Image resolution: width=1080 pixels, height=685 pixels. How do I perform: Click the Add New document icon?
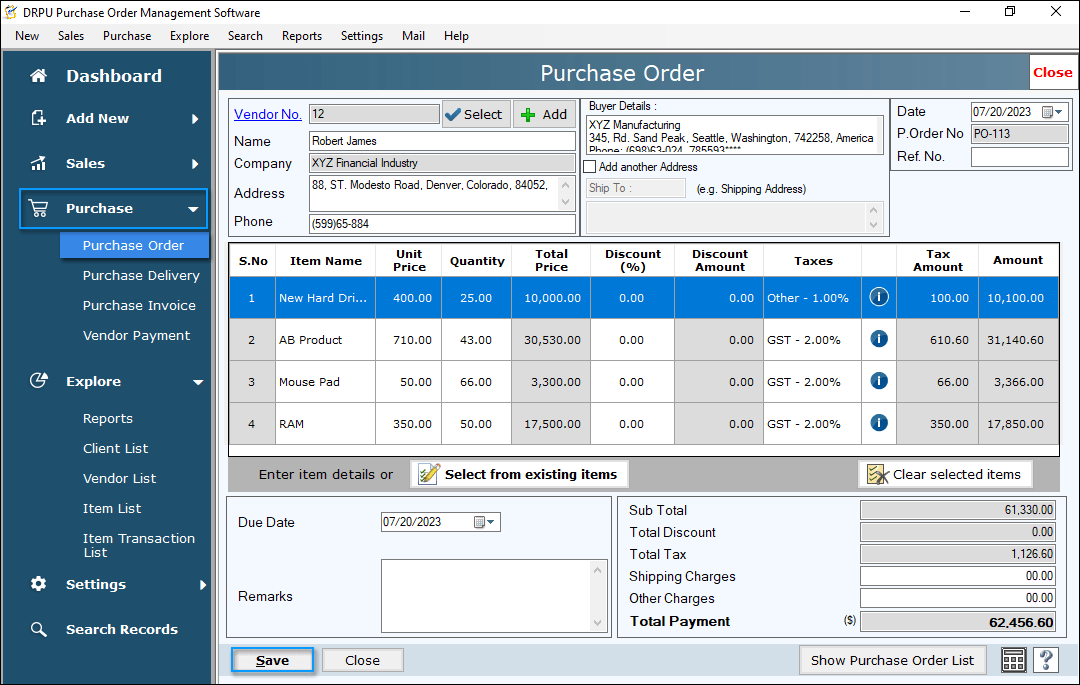click(x=39, y=118)
